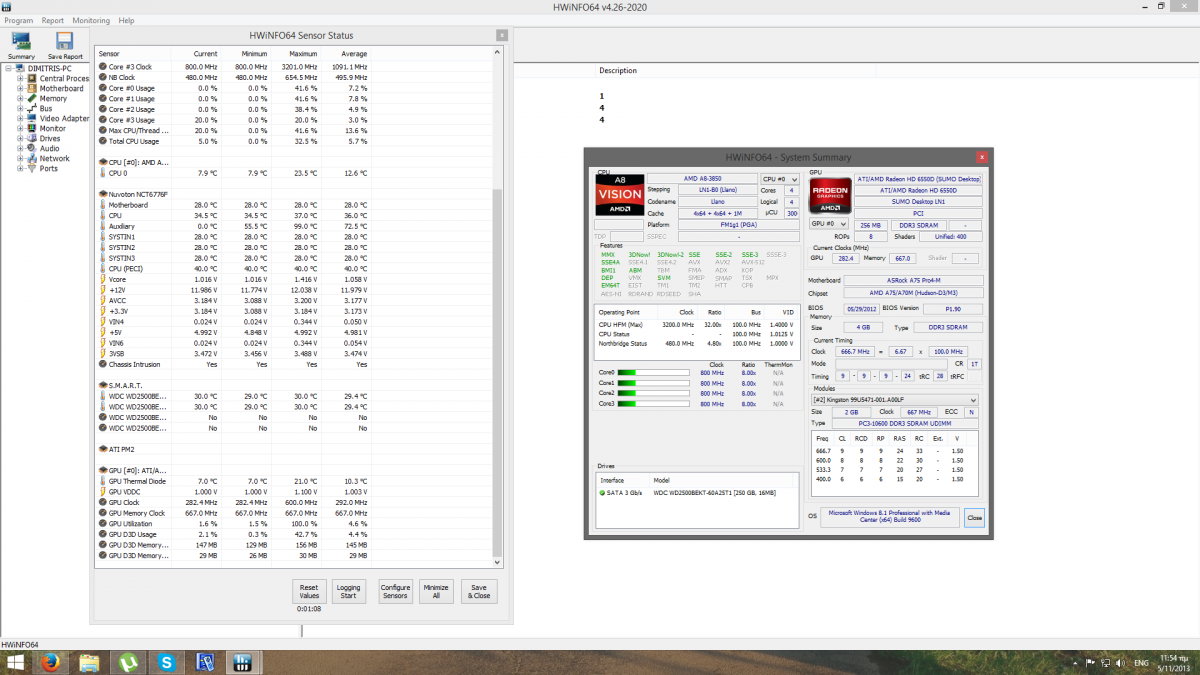Viewport: 1200px width, 675px height.
Task: Click the Current column header
Action: click(x=205, y=53)
